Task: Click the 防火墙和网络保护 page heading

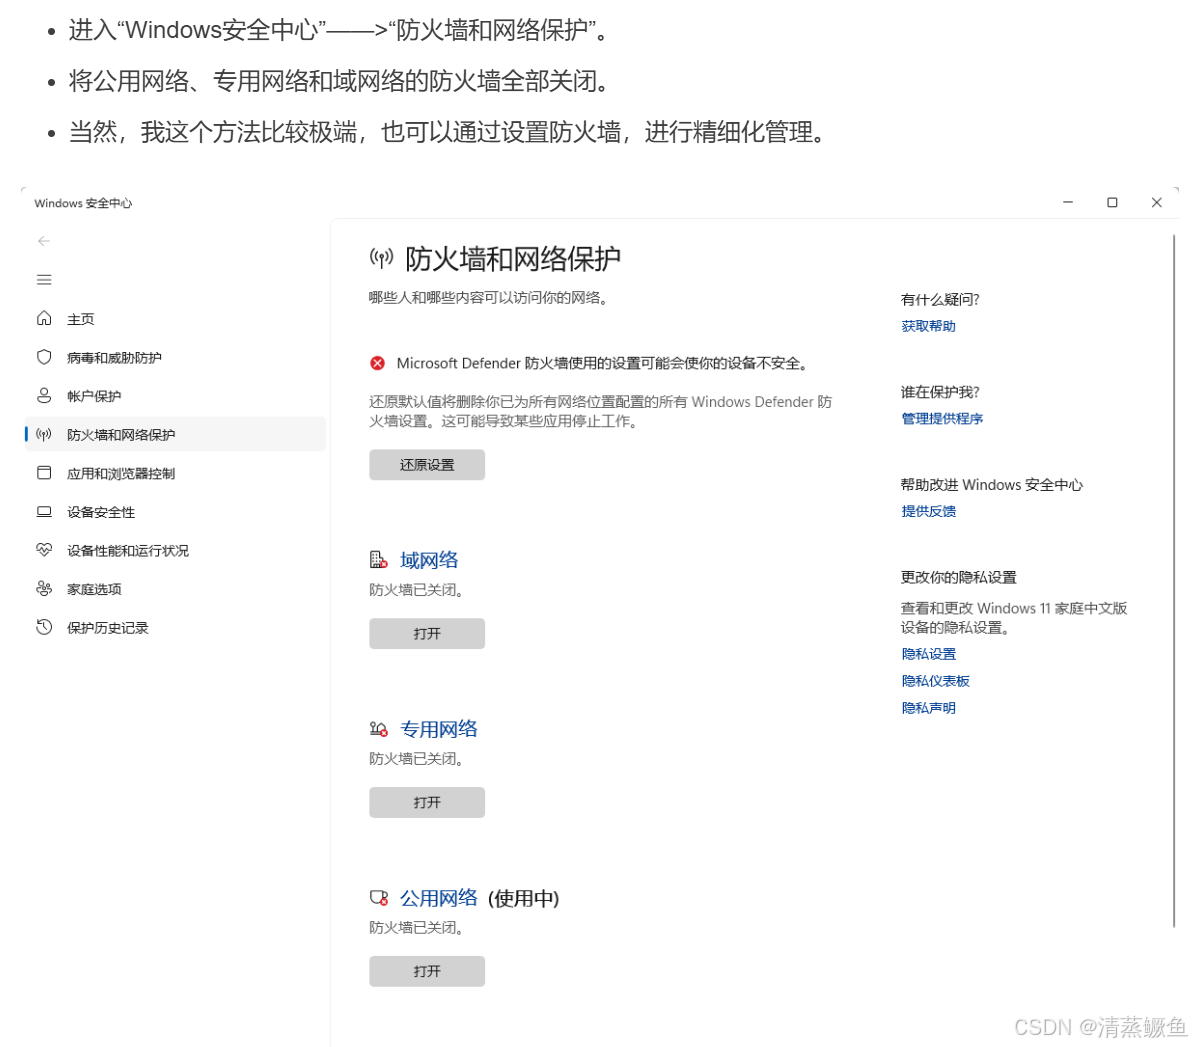Action: 512,259
